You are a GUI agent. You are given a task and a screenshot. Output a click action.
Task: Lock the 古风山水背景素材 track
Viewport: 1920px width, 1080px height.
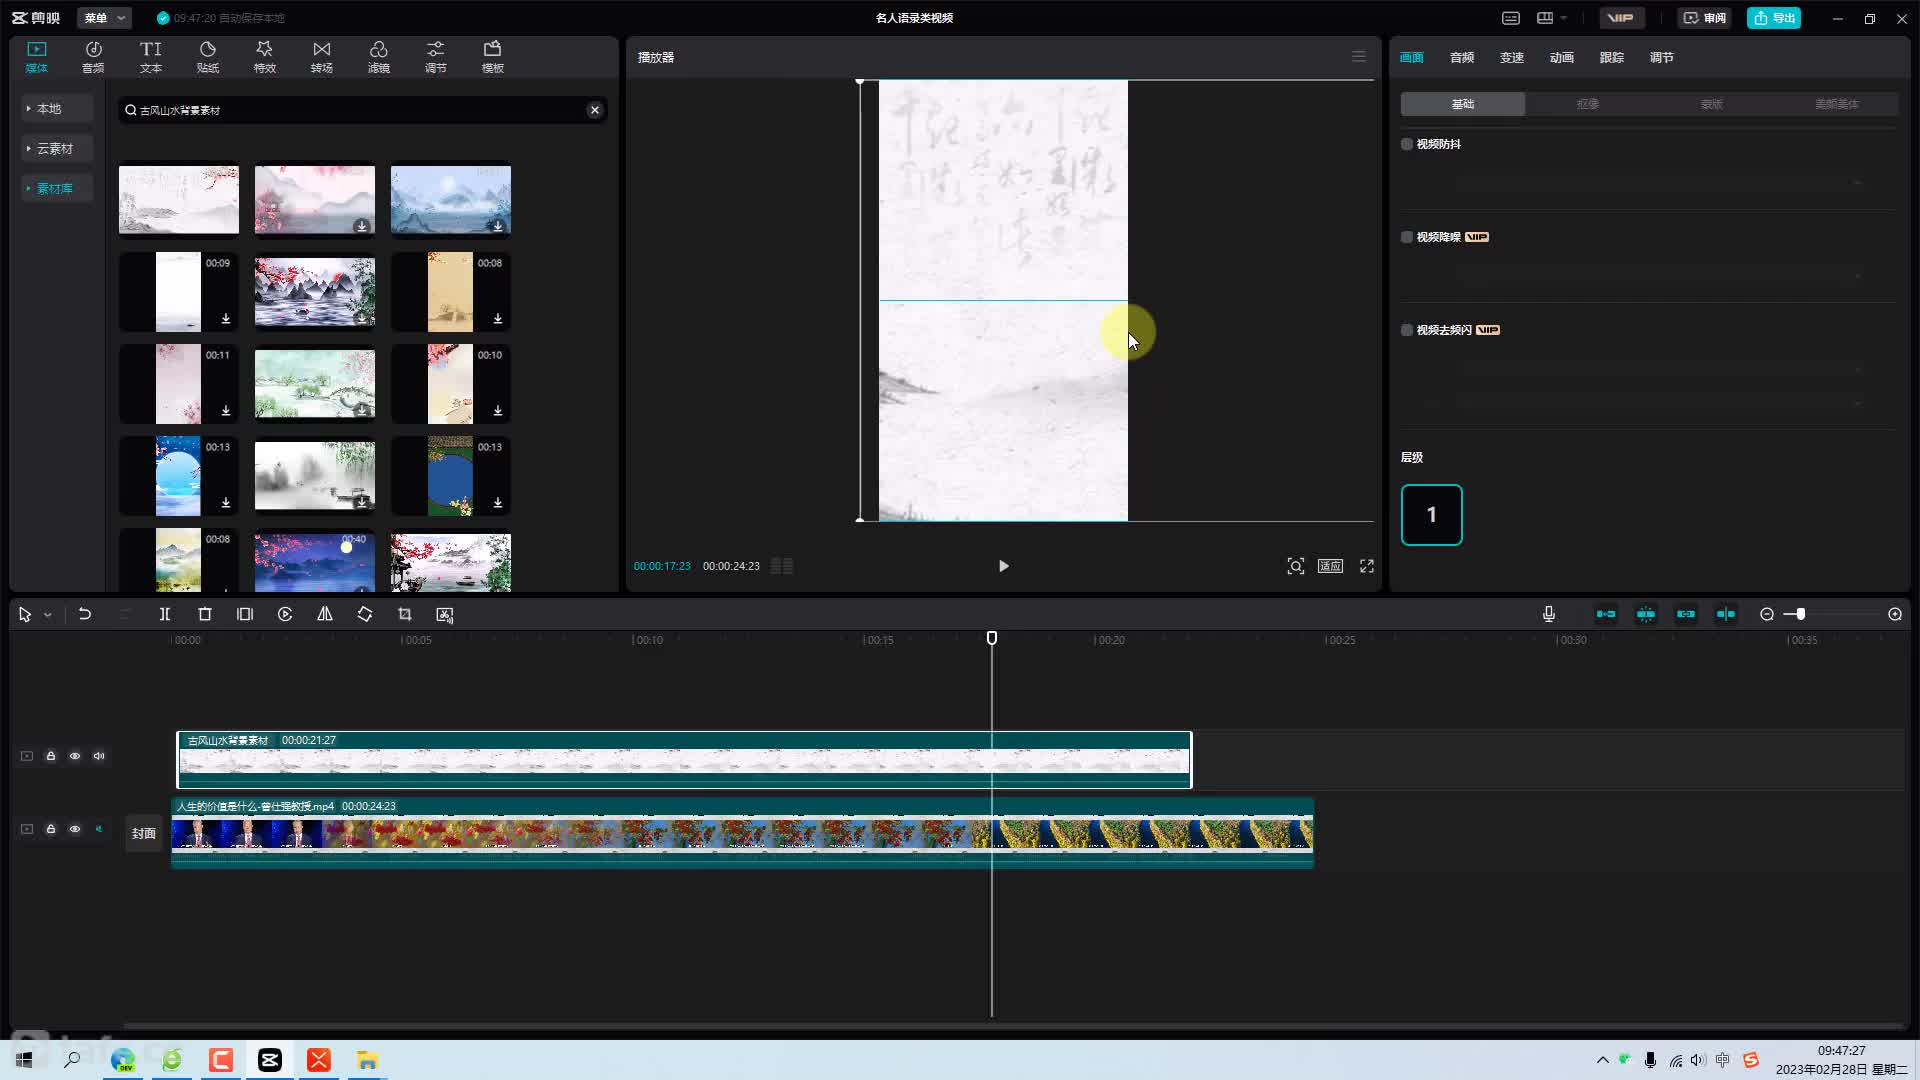click(x=51, y=756)
